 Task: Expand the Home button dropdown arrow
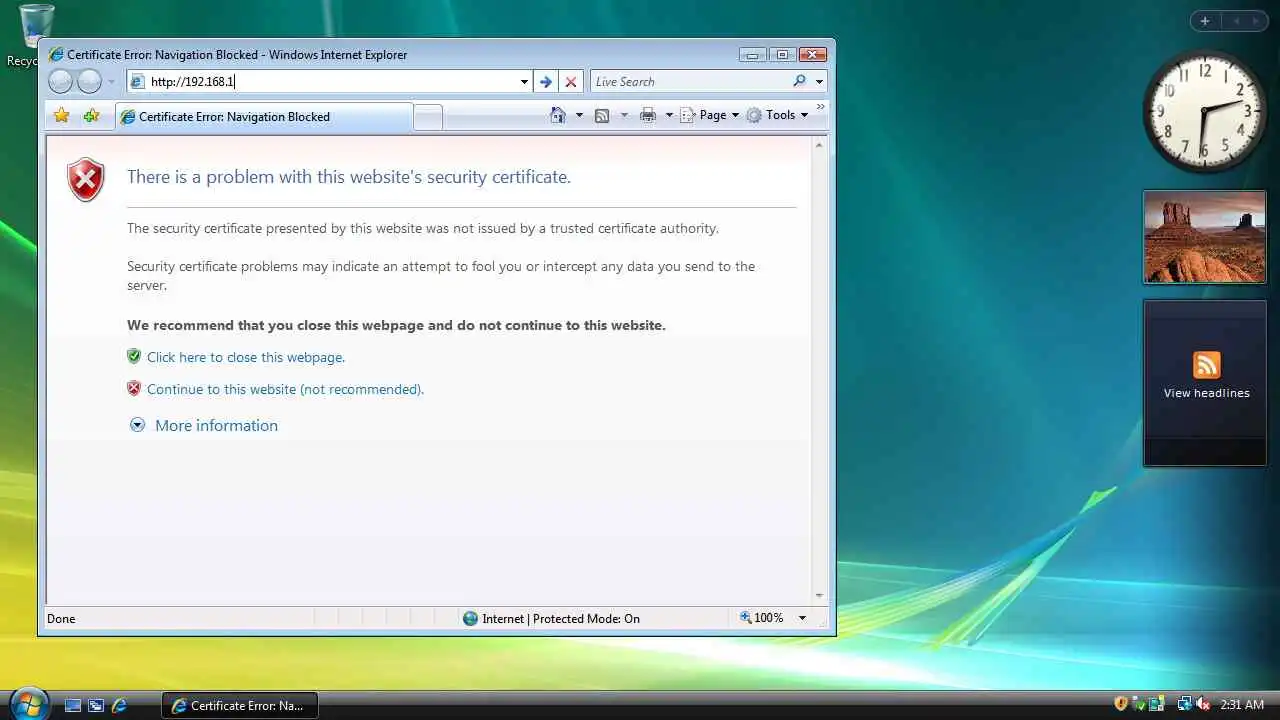[x=579, y=115]
